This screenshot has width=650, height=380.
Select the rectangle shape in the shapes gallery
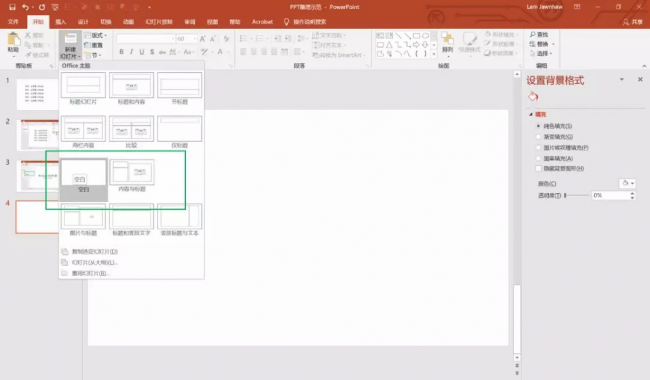416,36
